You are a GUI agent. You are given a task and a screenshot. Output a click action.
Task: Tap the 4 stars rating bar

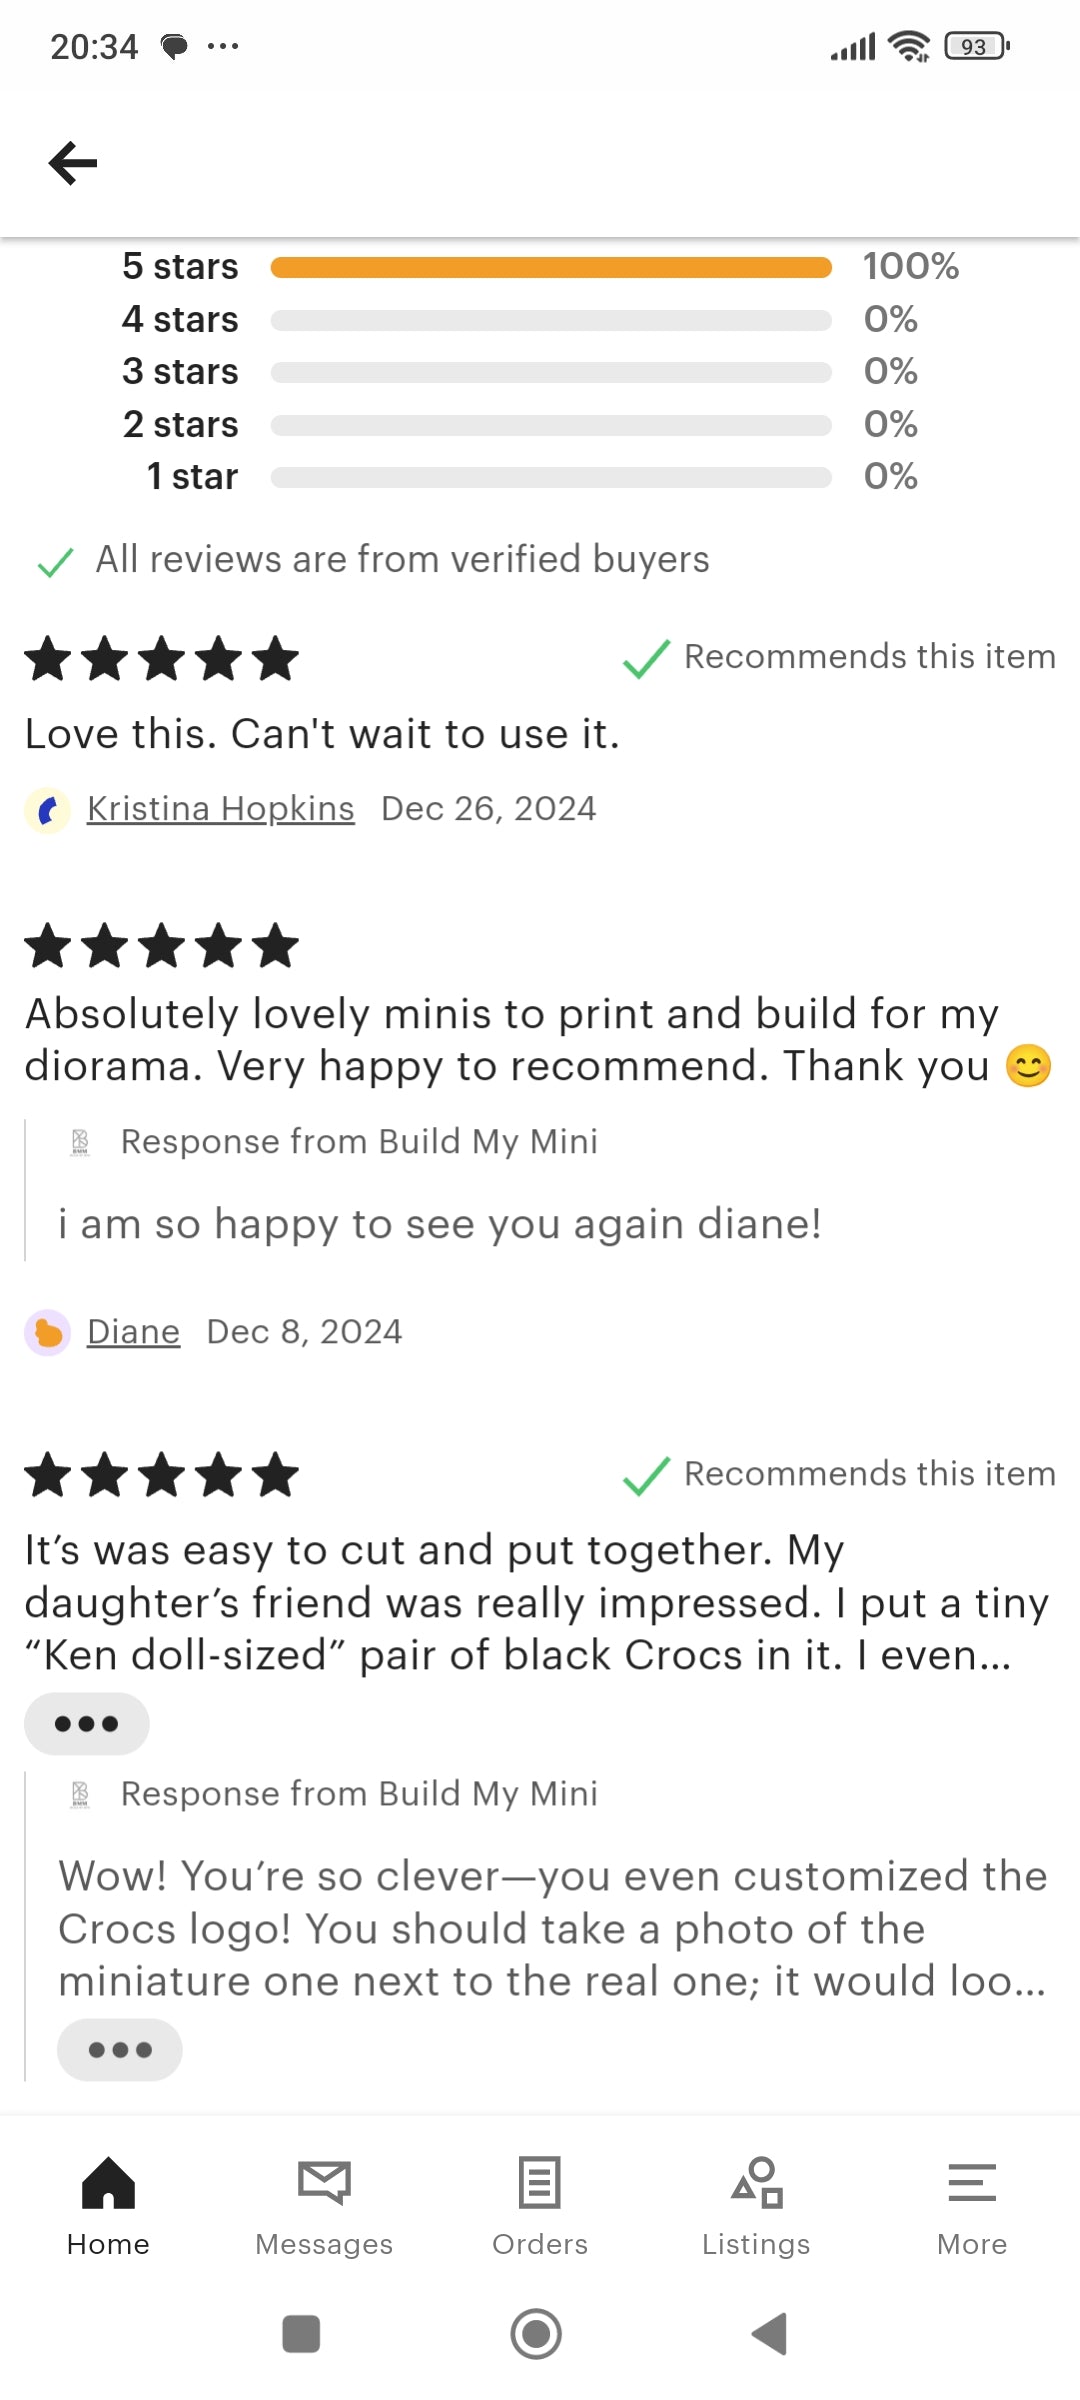551,320
